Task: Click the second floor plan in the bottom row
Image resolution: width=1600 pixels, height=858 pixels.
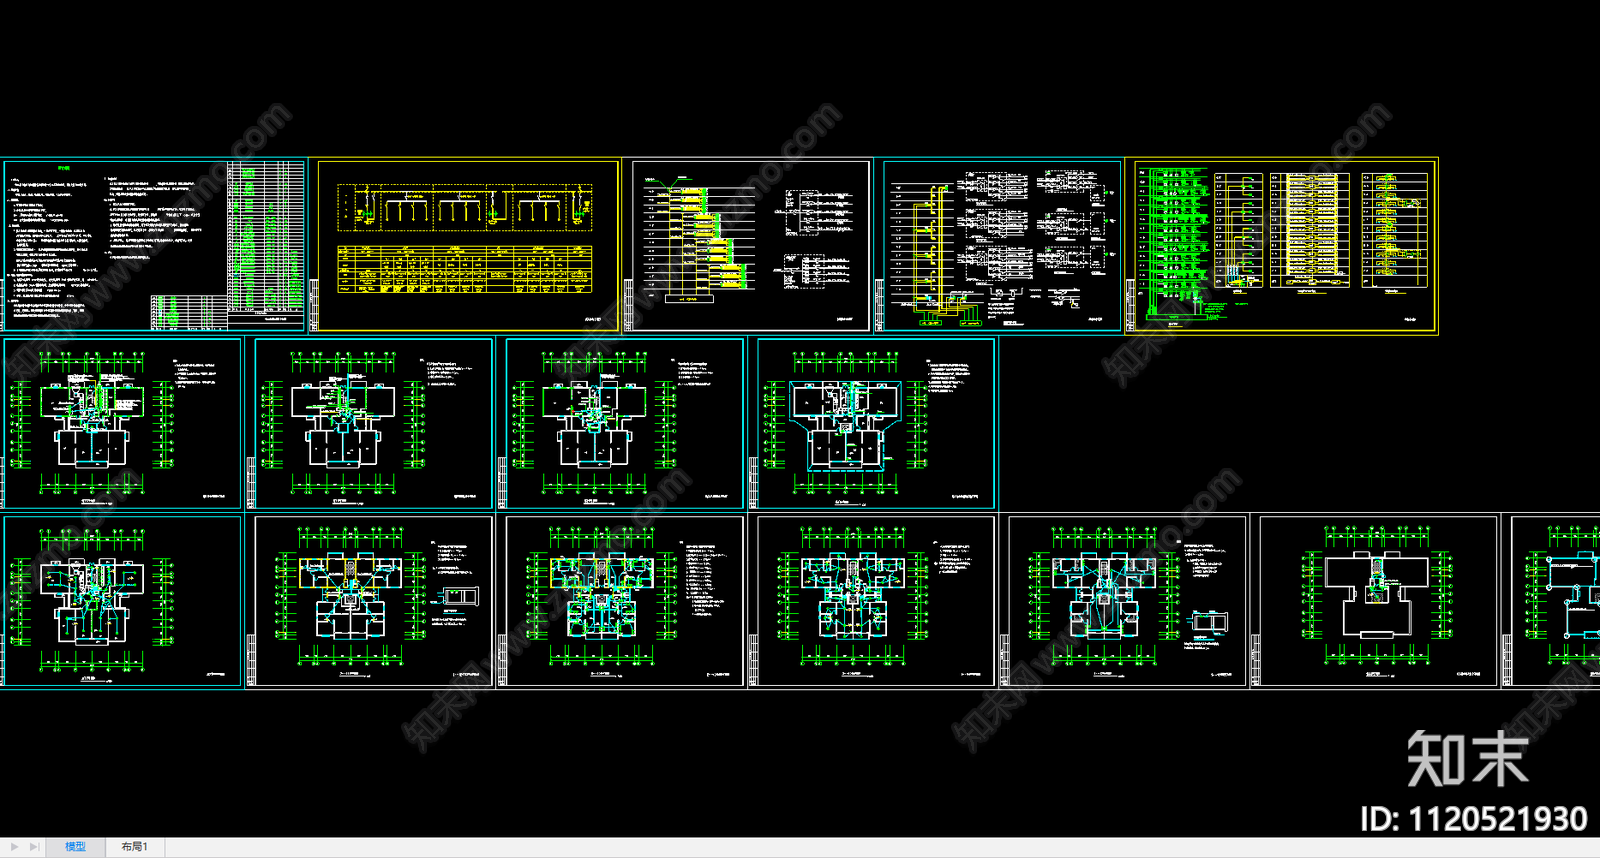Action: [x=374, y=601]
